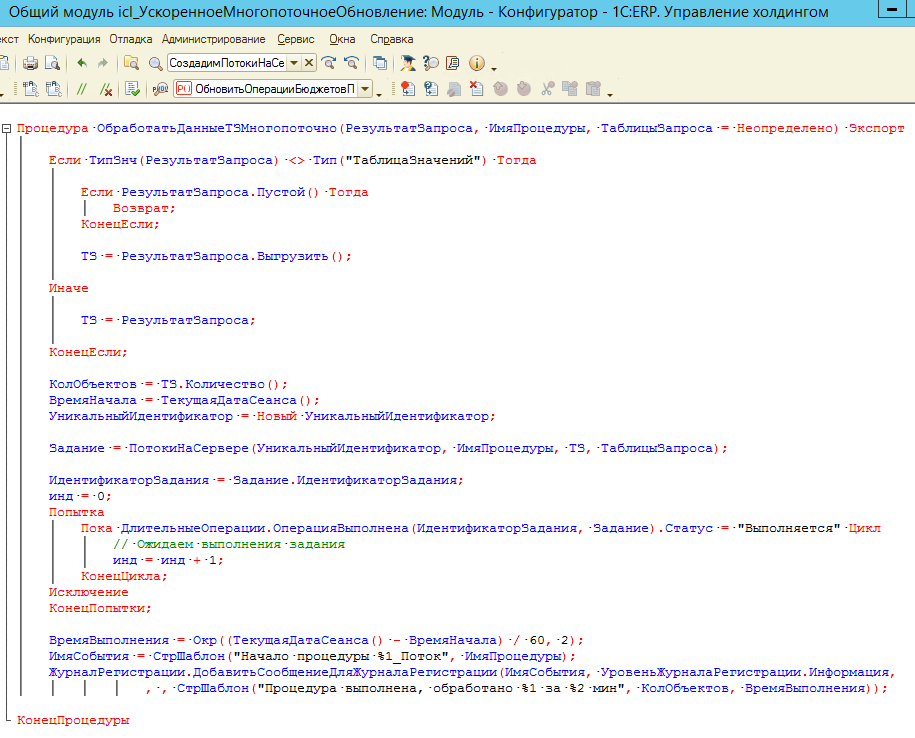Expand the search history dropdown arrow

point(294,62)
